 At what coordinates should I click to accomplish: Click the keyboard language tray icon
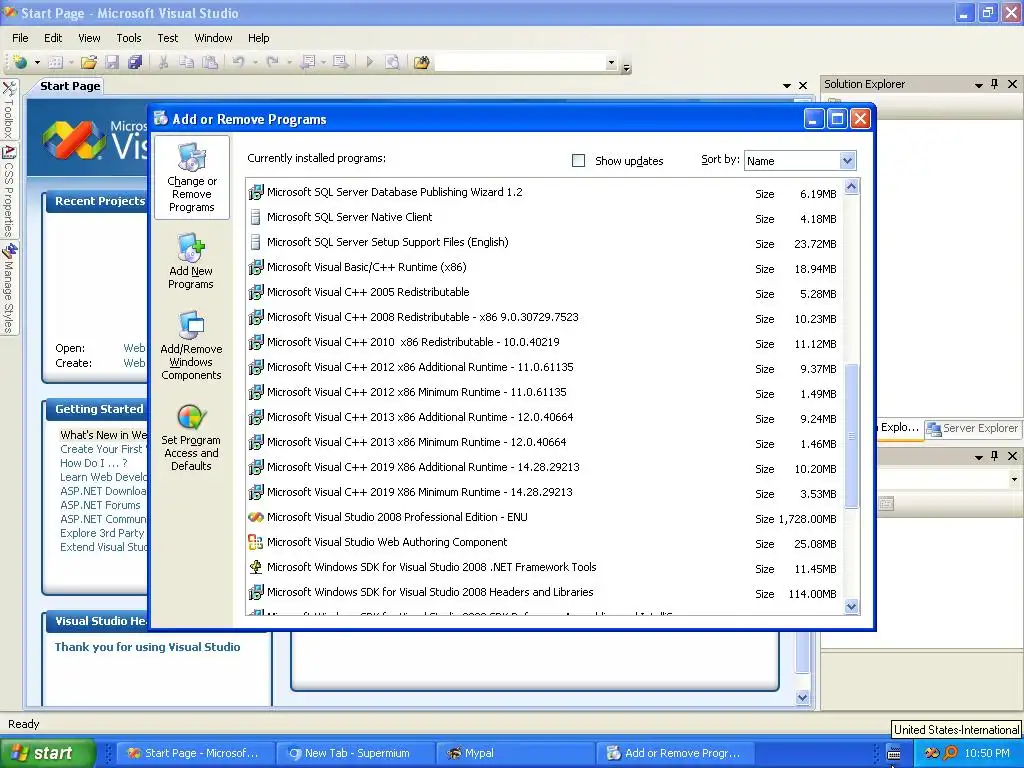[x=893, y=754]
